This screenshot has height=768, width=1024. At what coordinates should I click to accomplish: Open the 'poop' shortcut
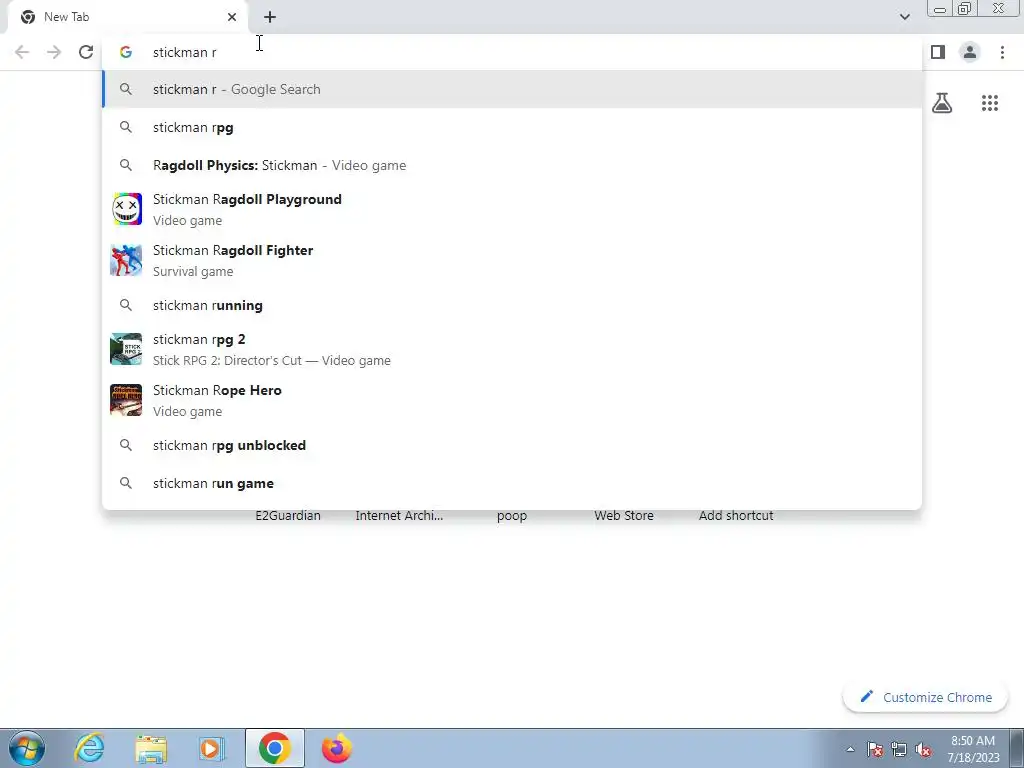point(511,516)
